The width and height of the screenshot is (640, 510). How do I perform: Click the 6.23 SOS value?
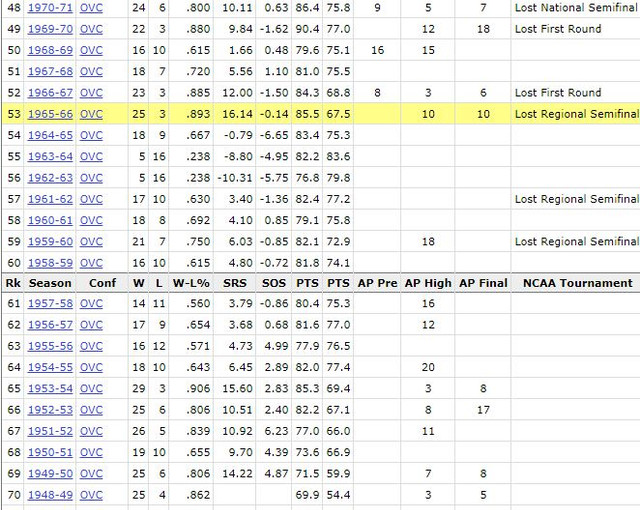[x=276, y=431]
